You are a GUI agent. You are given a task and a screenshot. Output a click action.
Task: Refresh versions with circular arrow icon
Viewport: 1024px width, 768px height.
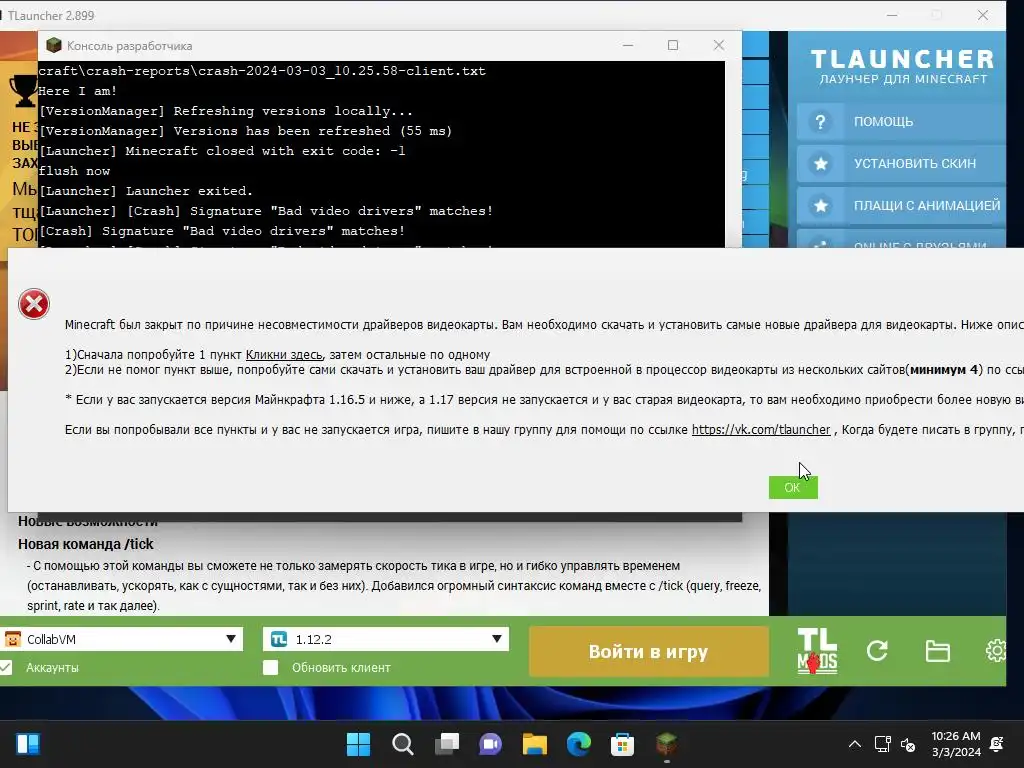(877, 650)
